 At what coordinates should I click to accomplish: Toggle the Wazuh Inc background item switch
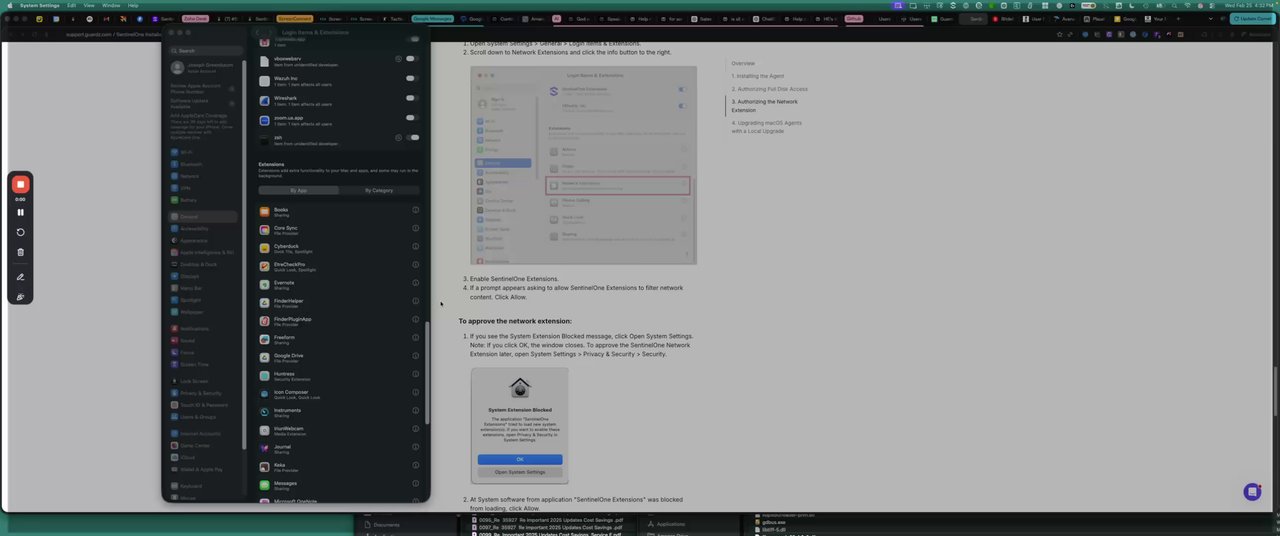[411, 78]
